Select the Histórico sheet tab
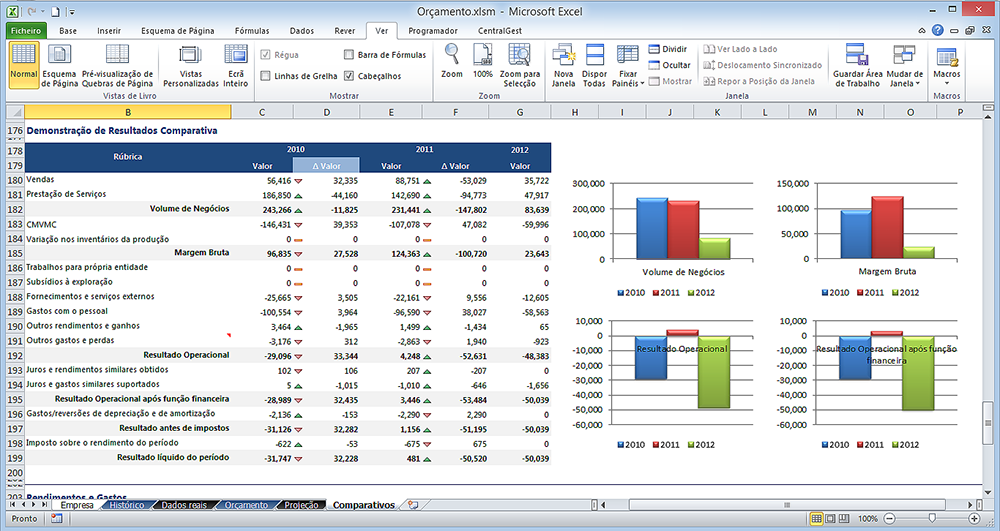Image resolution: width=1000 pixels, height=531 pixels. click(126, 505)
